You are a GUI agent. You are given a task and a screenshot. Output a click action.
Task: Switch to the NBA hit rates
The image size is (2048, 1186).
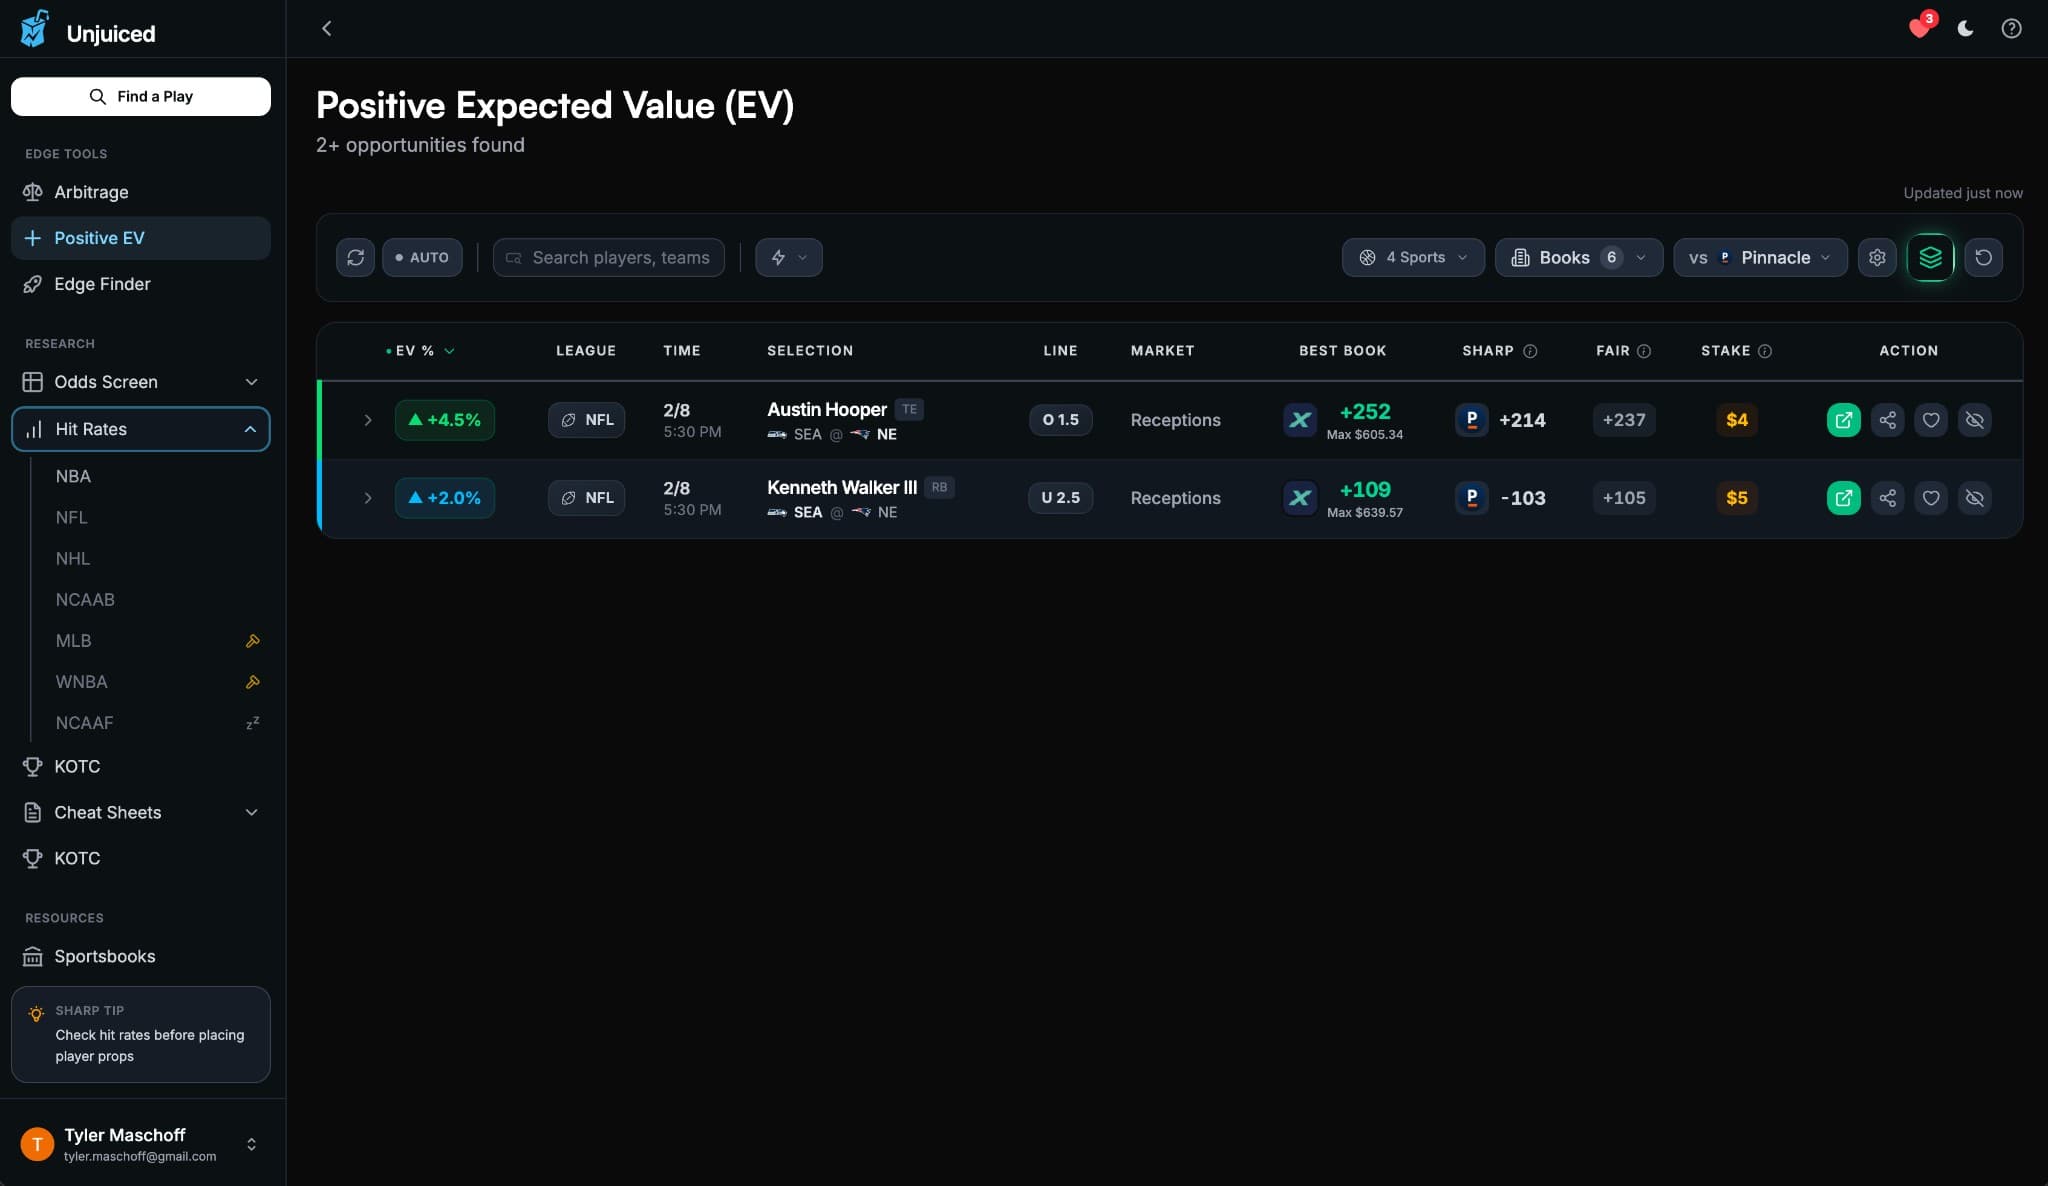point(73,476)
